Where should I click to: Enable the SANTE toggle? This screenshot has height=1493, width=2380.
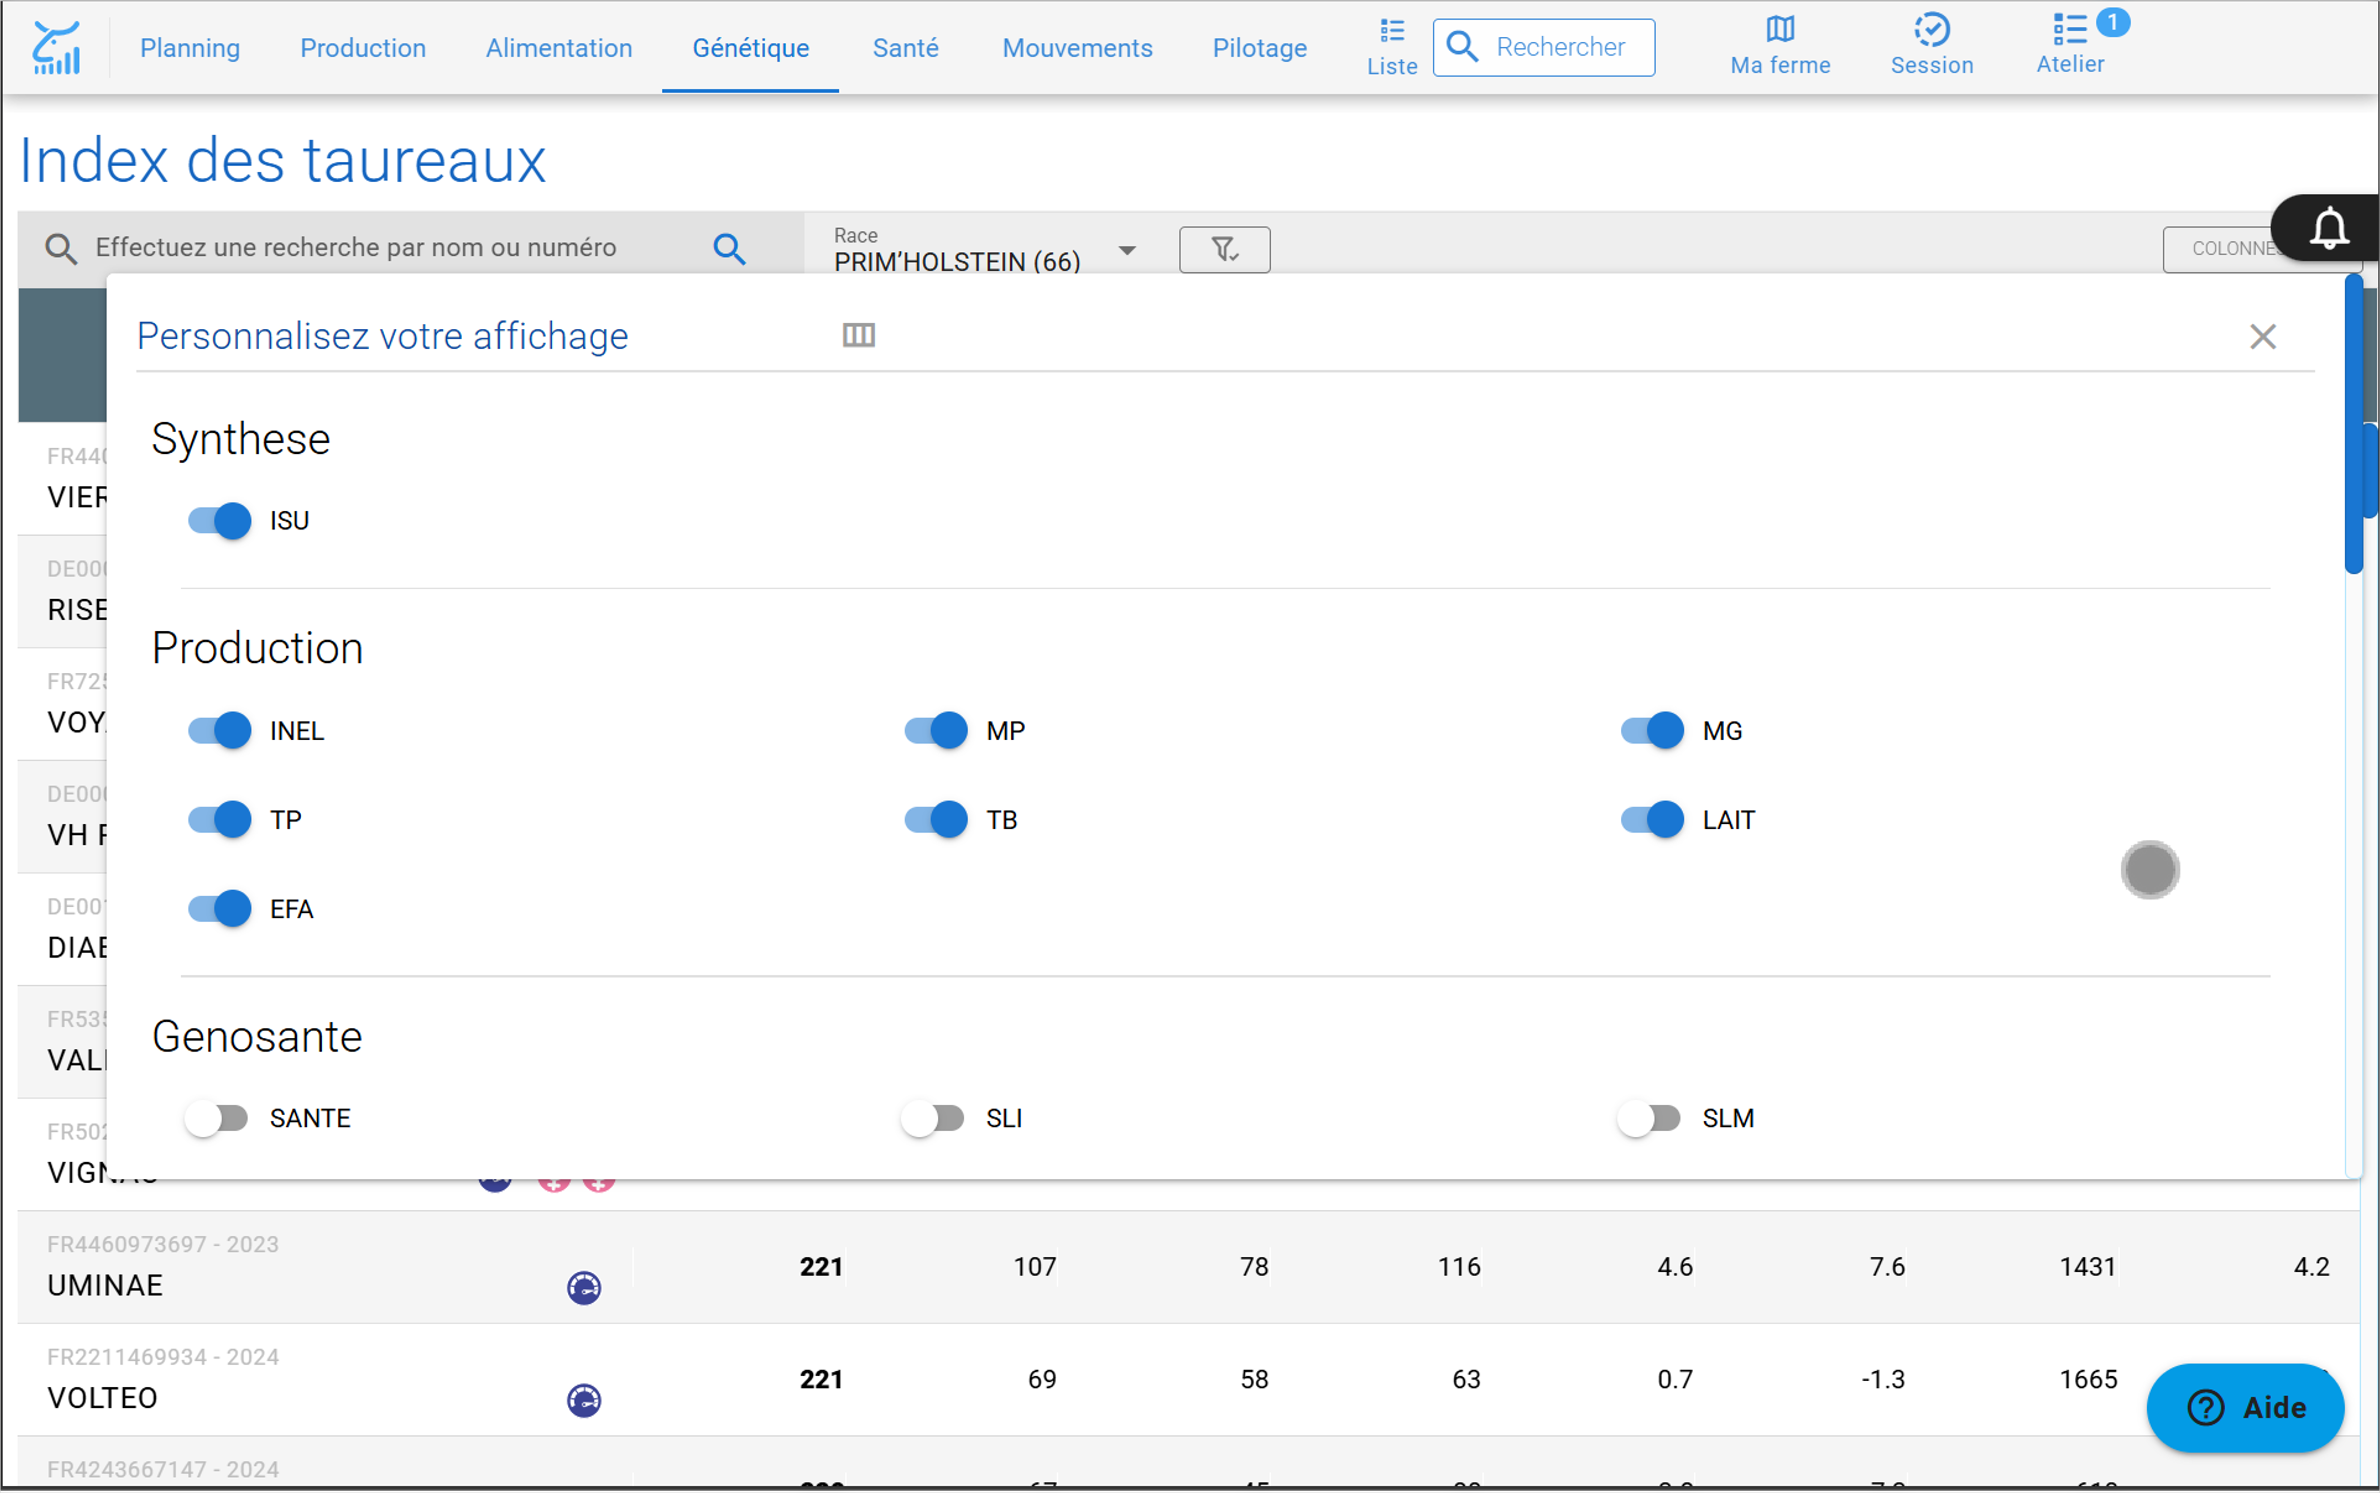[217, 1119]
